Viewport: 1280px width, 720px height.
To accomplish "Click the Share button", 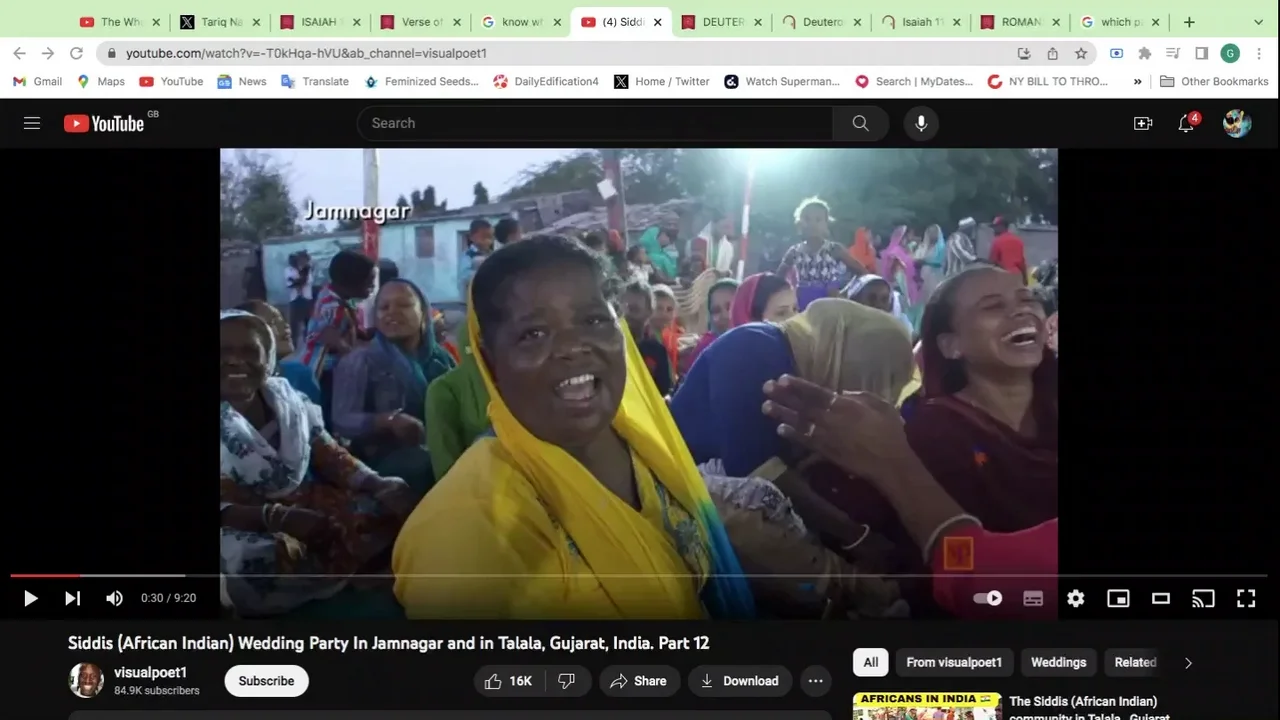I will click(x=638, y=681).
